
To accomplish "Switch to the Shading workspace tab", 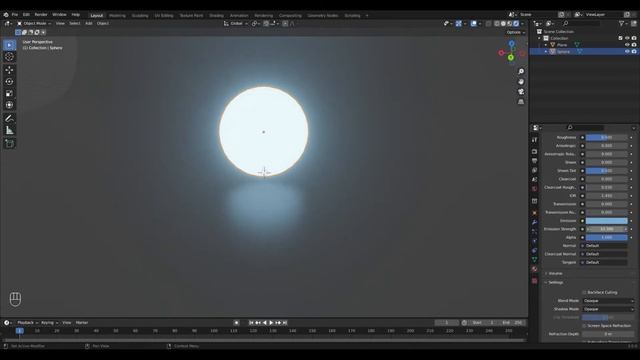I will (x=216, y=16).
